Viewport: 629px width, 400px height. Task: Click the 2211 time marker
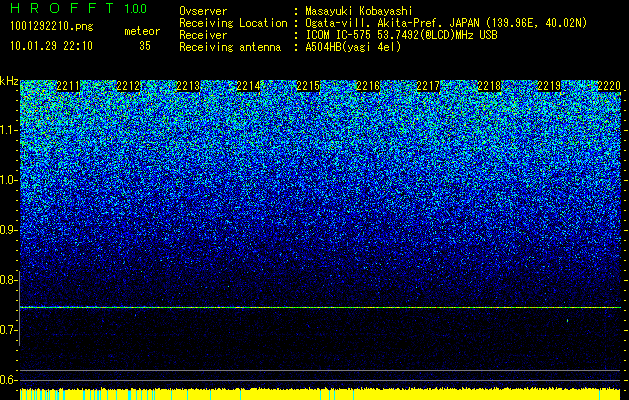(x=68, y=86)
